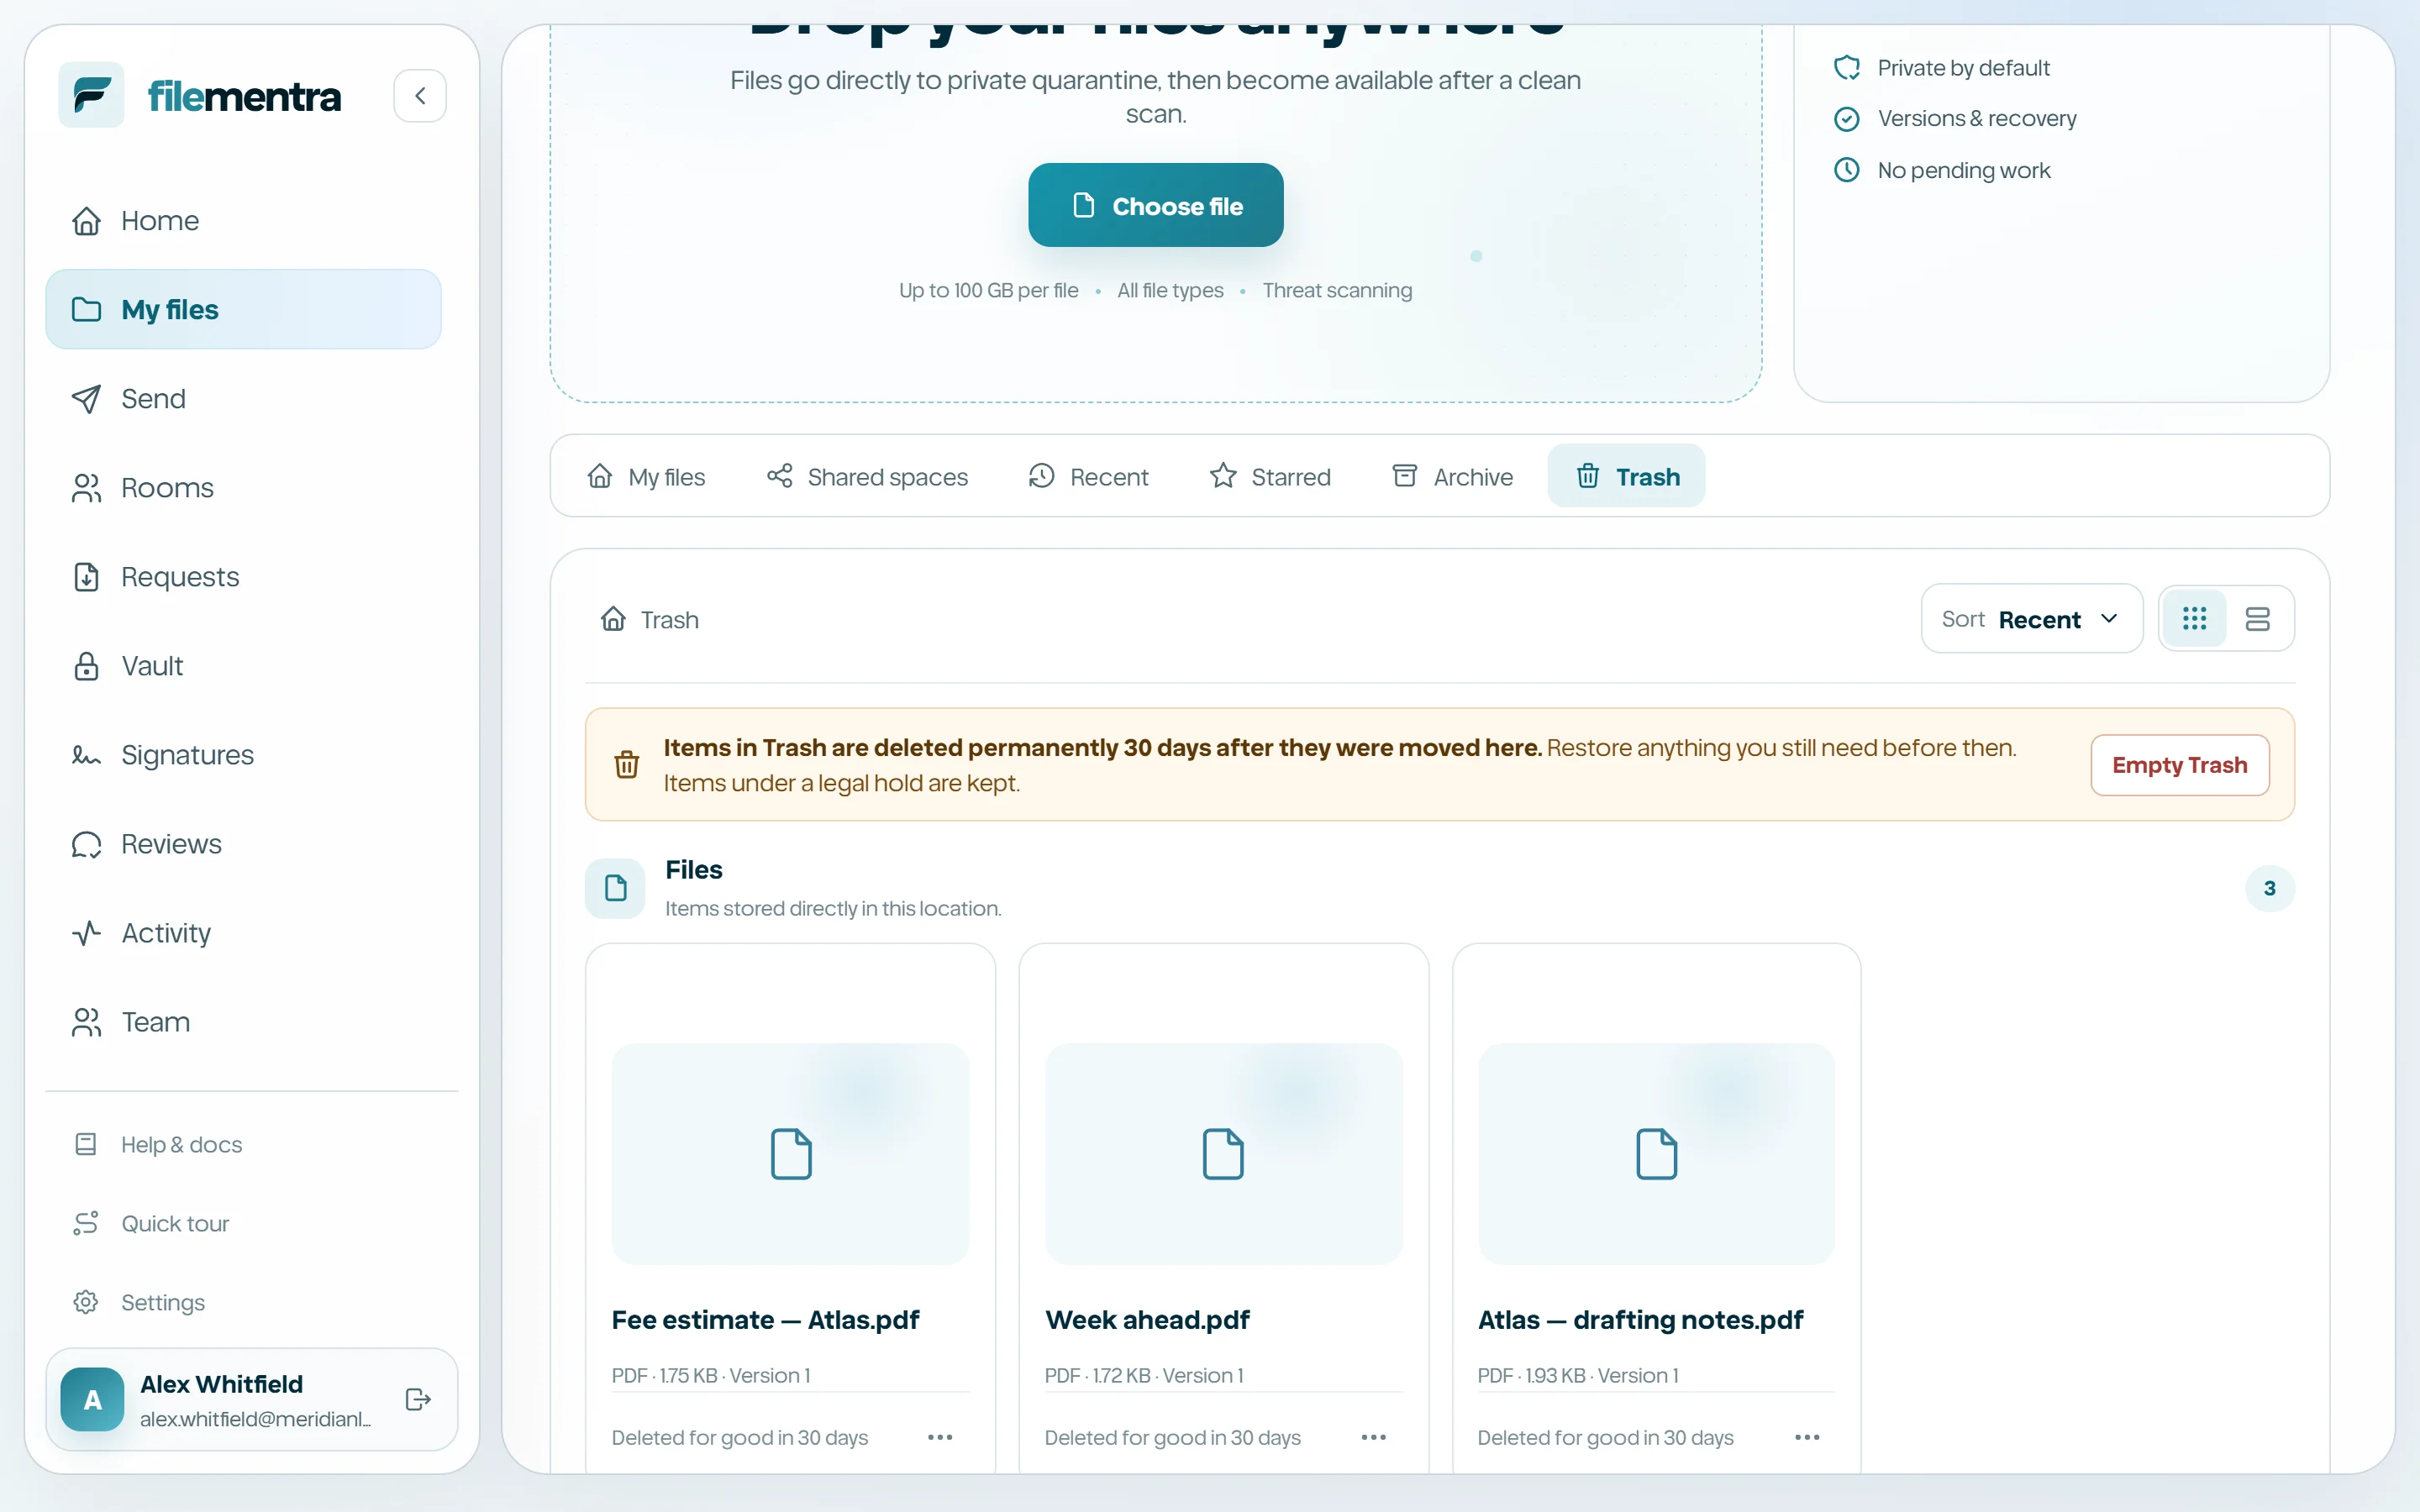2420x1512 pixels.
Task: Open more options for Week ahead.pdf
Action: click(1374, 1437)
